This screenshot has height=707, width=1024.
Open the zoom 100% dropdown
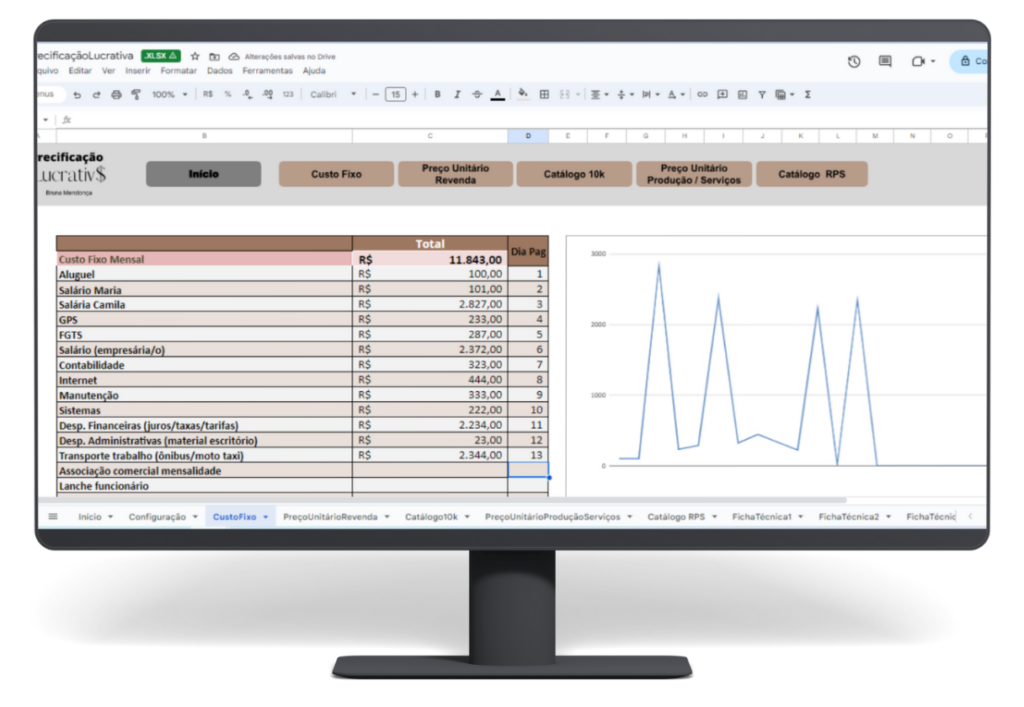(169, 95)
